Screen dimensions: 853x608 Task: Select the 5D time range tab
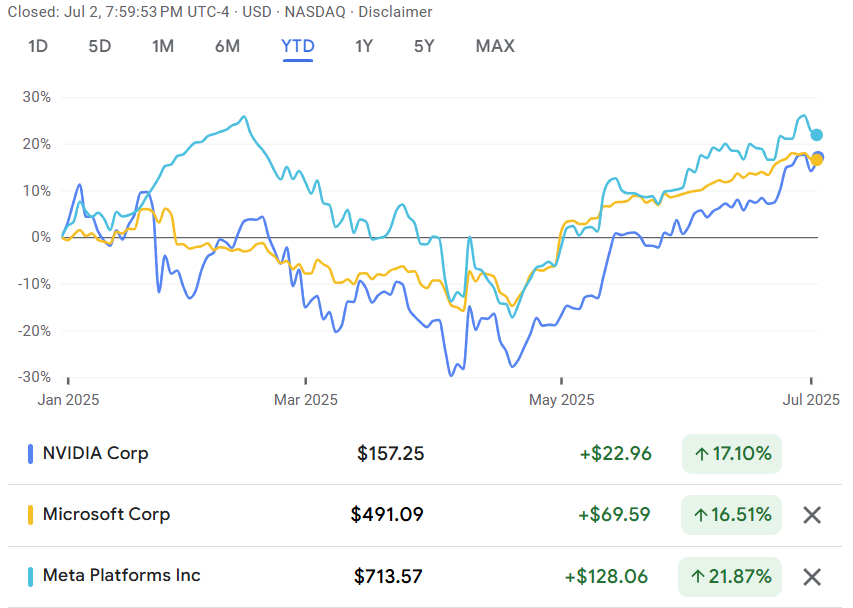pyautogui.click(x=100, y=46)
